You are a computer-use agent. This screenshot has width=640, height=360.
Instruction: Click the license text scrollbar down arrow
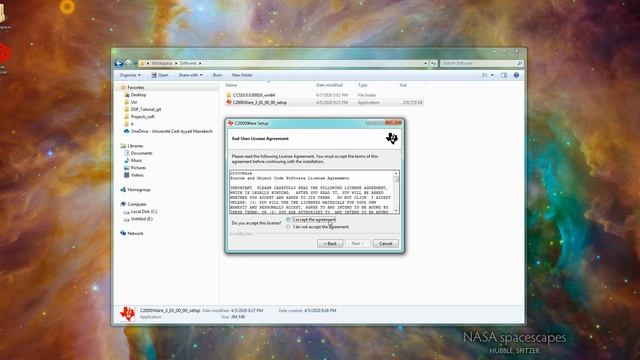point(396,211)
